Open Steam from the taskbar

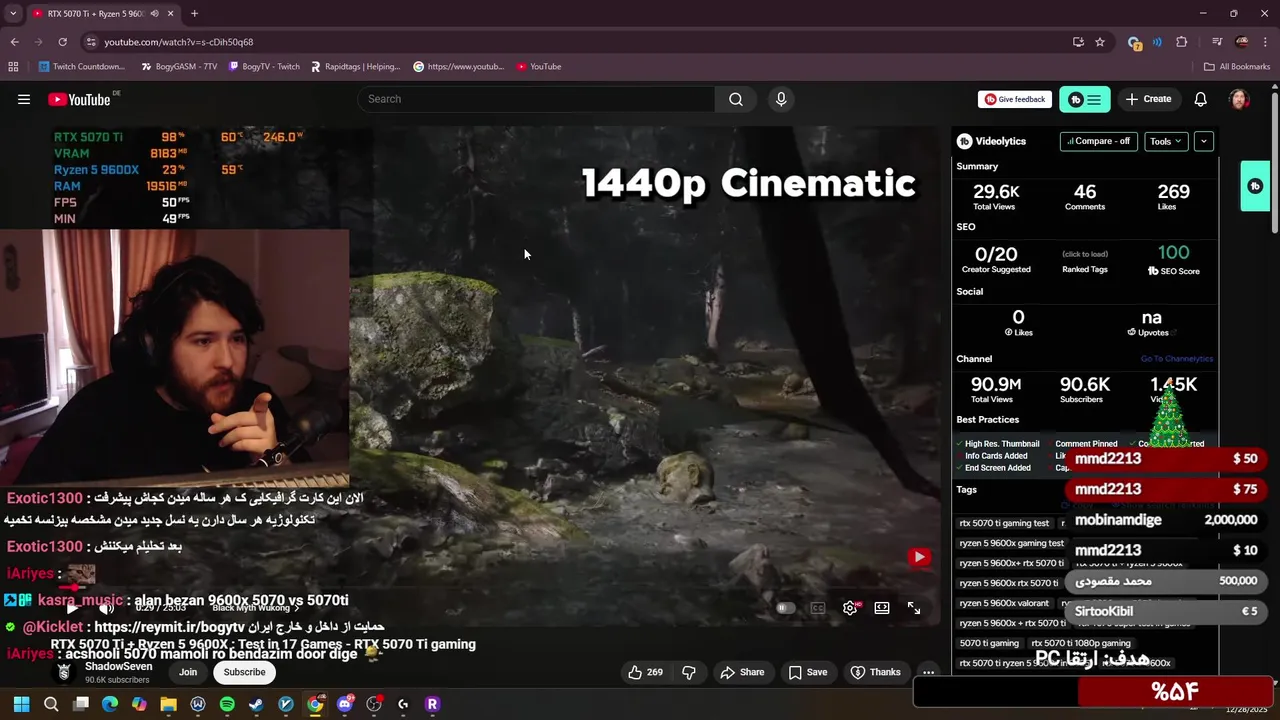[256, 704]
